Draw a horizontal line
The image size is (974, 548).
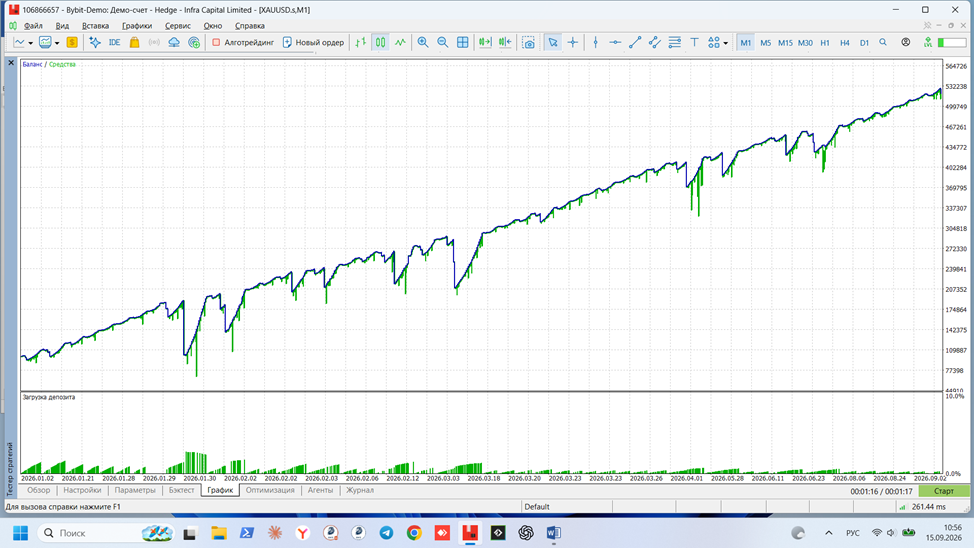615,42
